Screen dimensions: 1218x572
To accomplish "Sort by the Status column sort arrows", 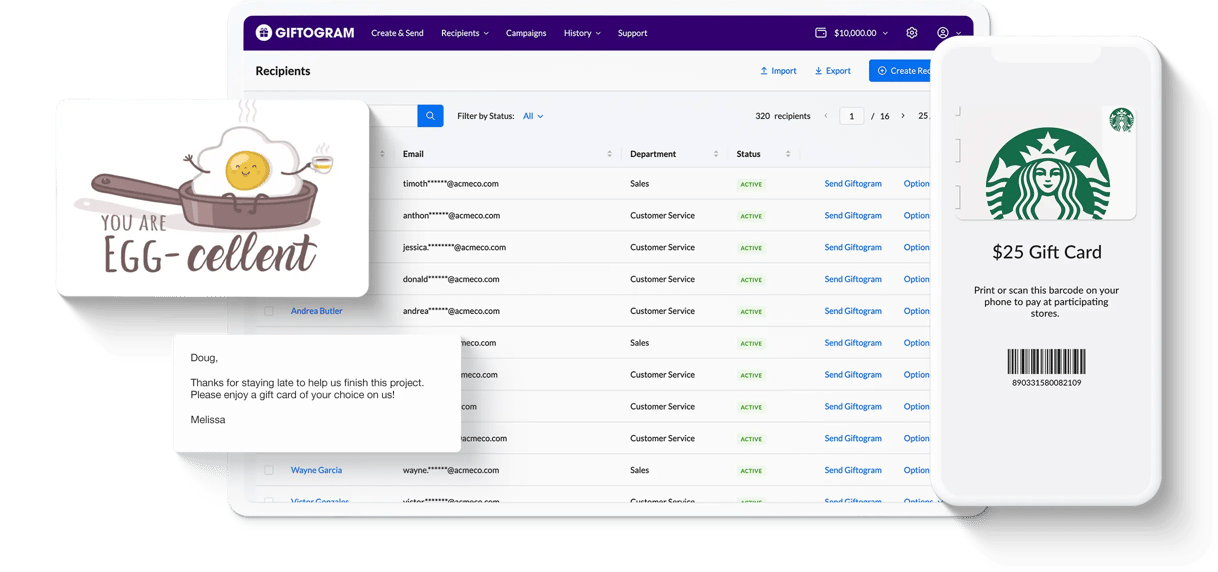I will coord(788,154).
